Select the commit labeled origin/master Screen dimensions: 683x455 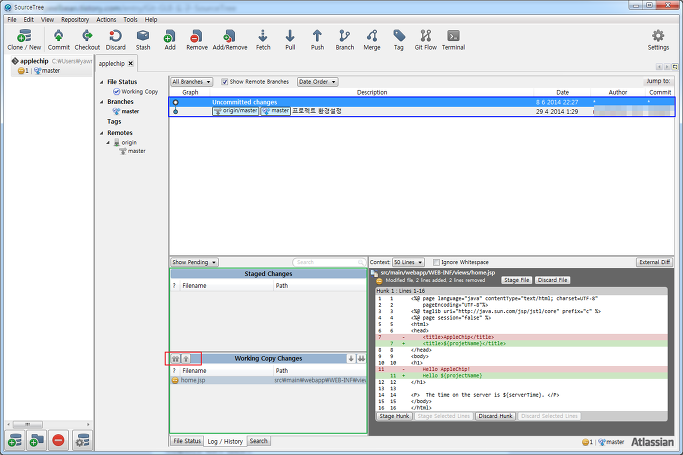pyautogui.click(x=422, y=111)
